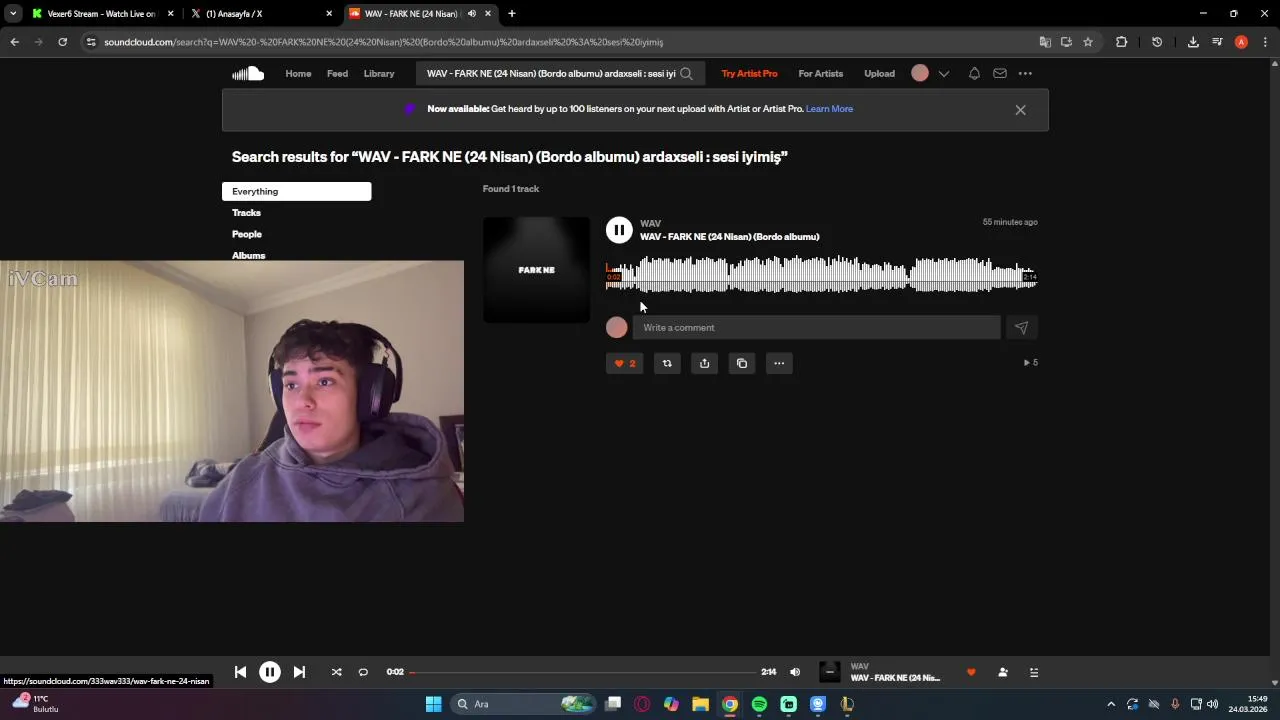Screen dimensions: 1280x720
Task: Open the track's more options menu
Action: tap(779, 363)
